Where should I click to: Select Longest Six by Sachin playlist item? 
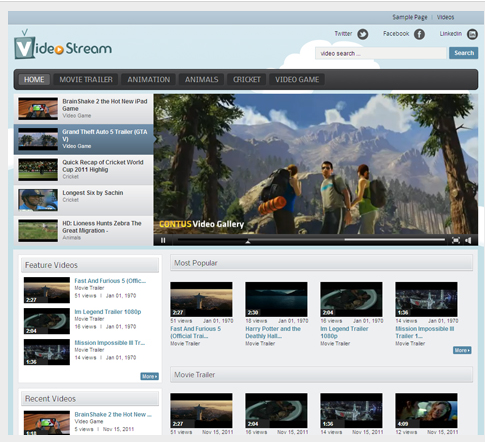click(83, 200)
